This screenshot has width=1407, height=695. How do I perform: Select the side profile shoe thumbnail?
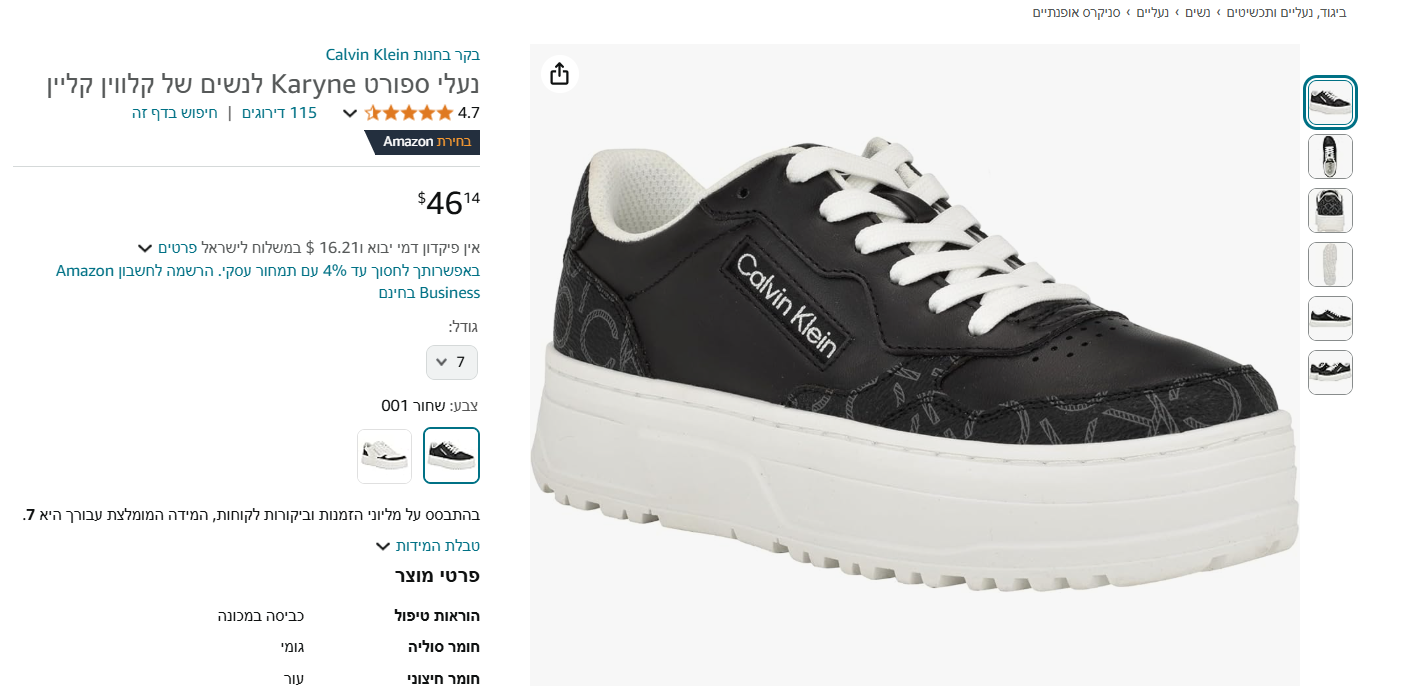tap(1330, 318)
